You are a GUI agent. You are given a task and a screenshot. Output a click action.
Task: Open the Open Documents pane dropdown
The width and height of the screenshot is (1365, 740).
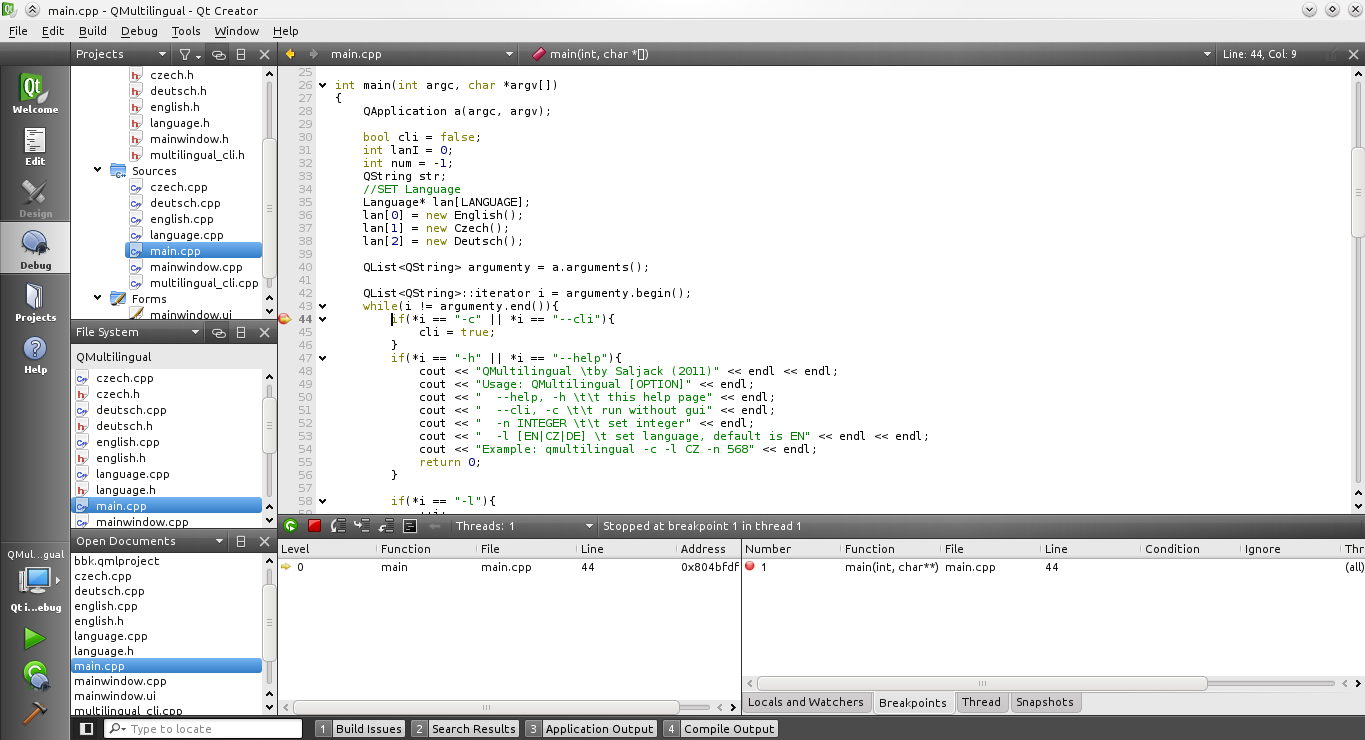pyautogui.click(x=150, y=541)
